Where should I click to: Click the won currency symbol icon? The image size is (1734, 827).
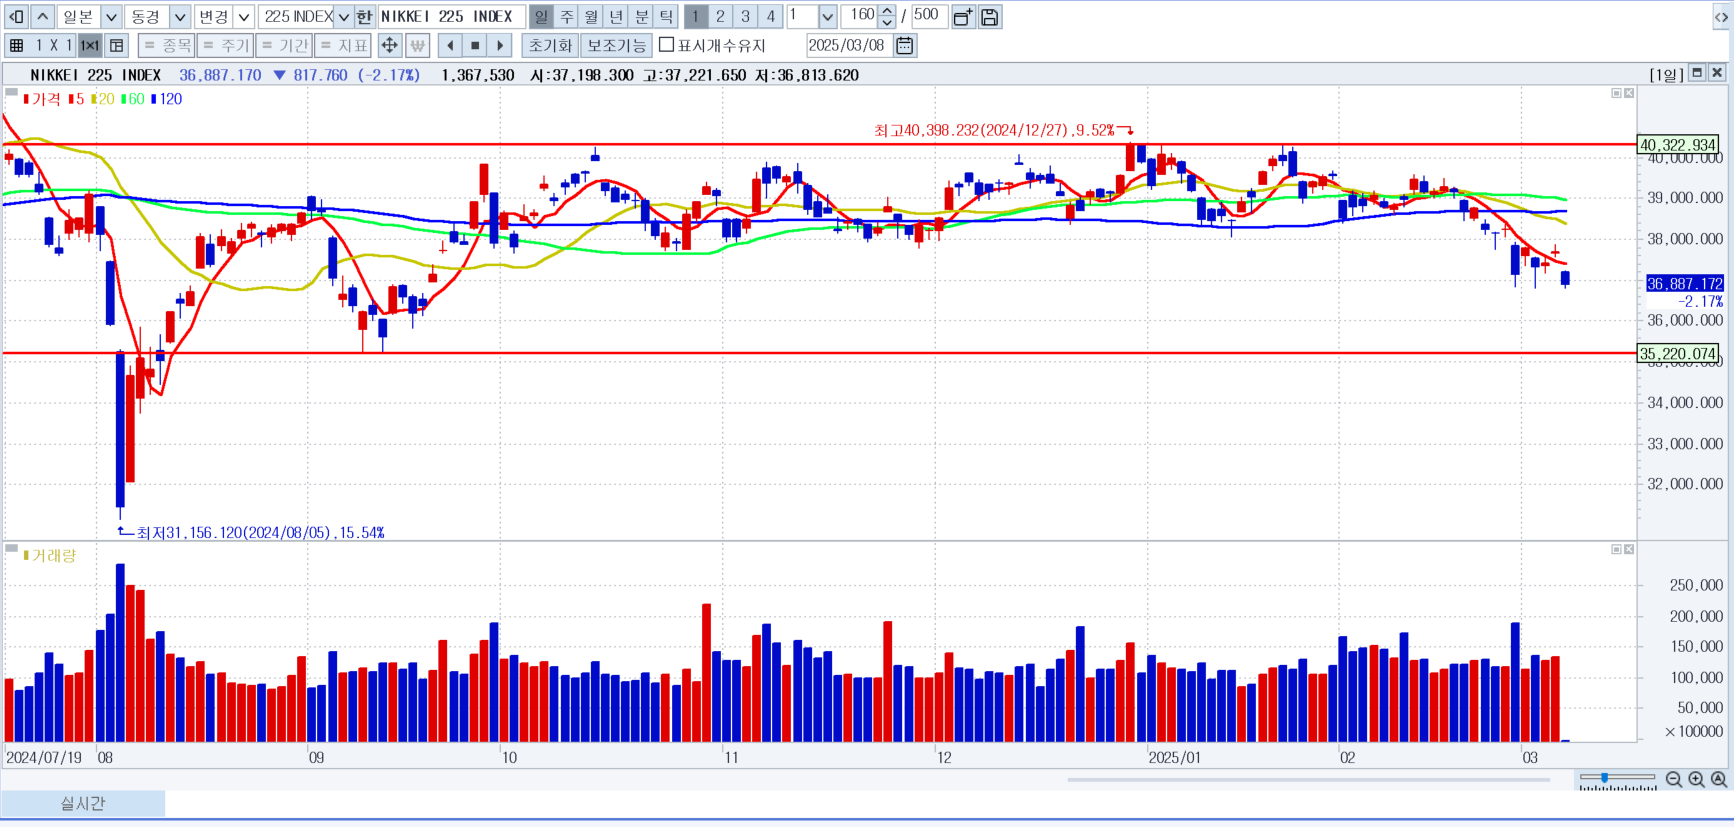coord(418,45)
